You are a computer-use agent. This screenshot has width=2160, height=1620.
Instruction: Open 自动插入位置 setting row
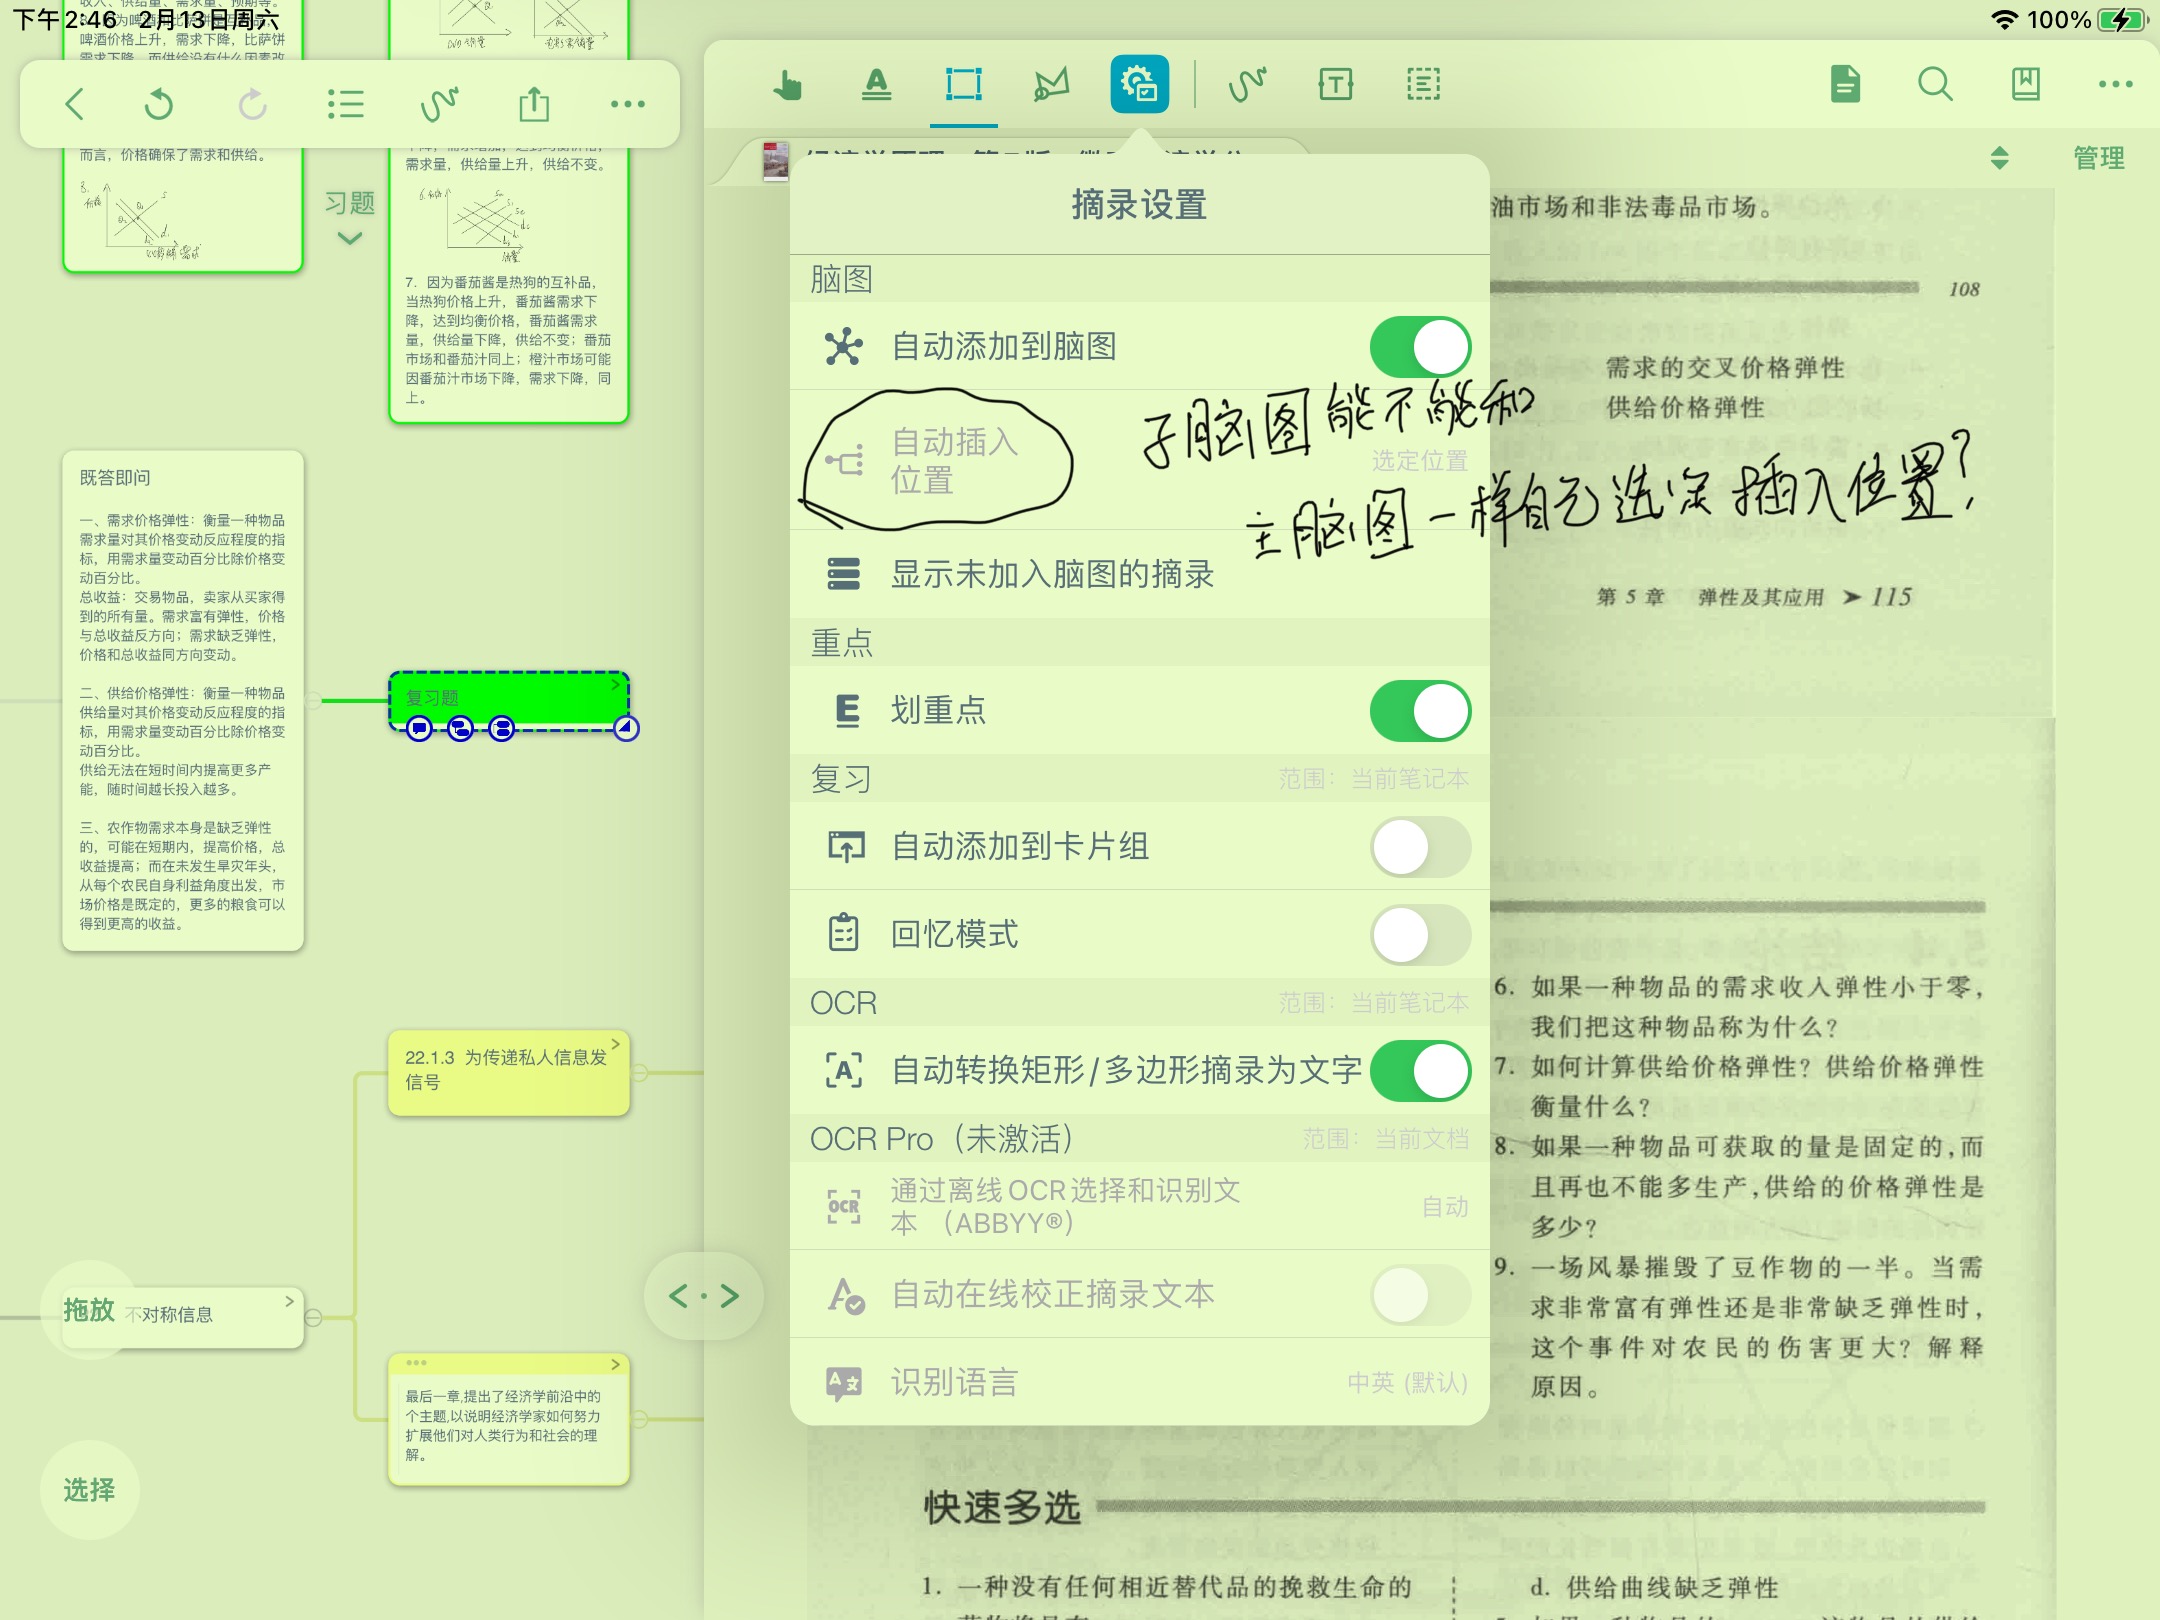click(x=1139, y=460)
